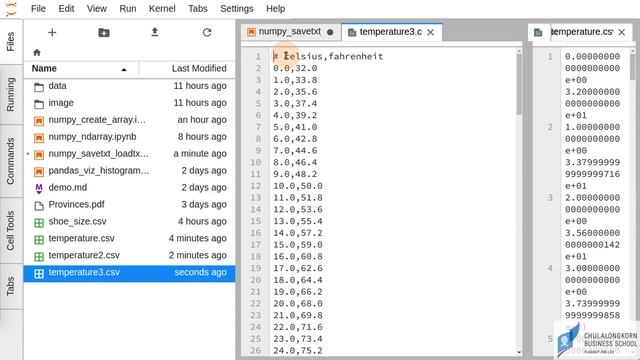Select the image folder name
The width and height of the screenshot is (640, 360).
tap(61, 103)
